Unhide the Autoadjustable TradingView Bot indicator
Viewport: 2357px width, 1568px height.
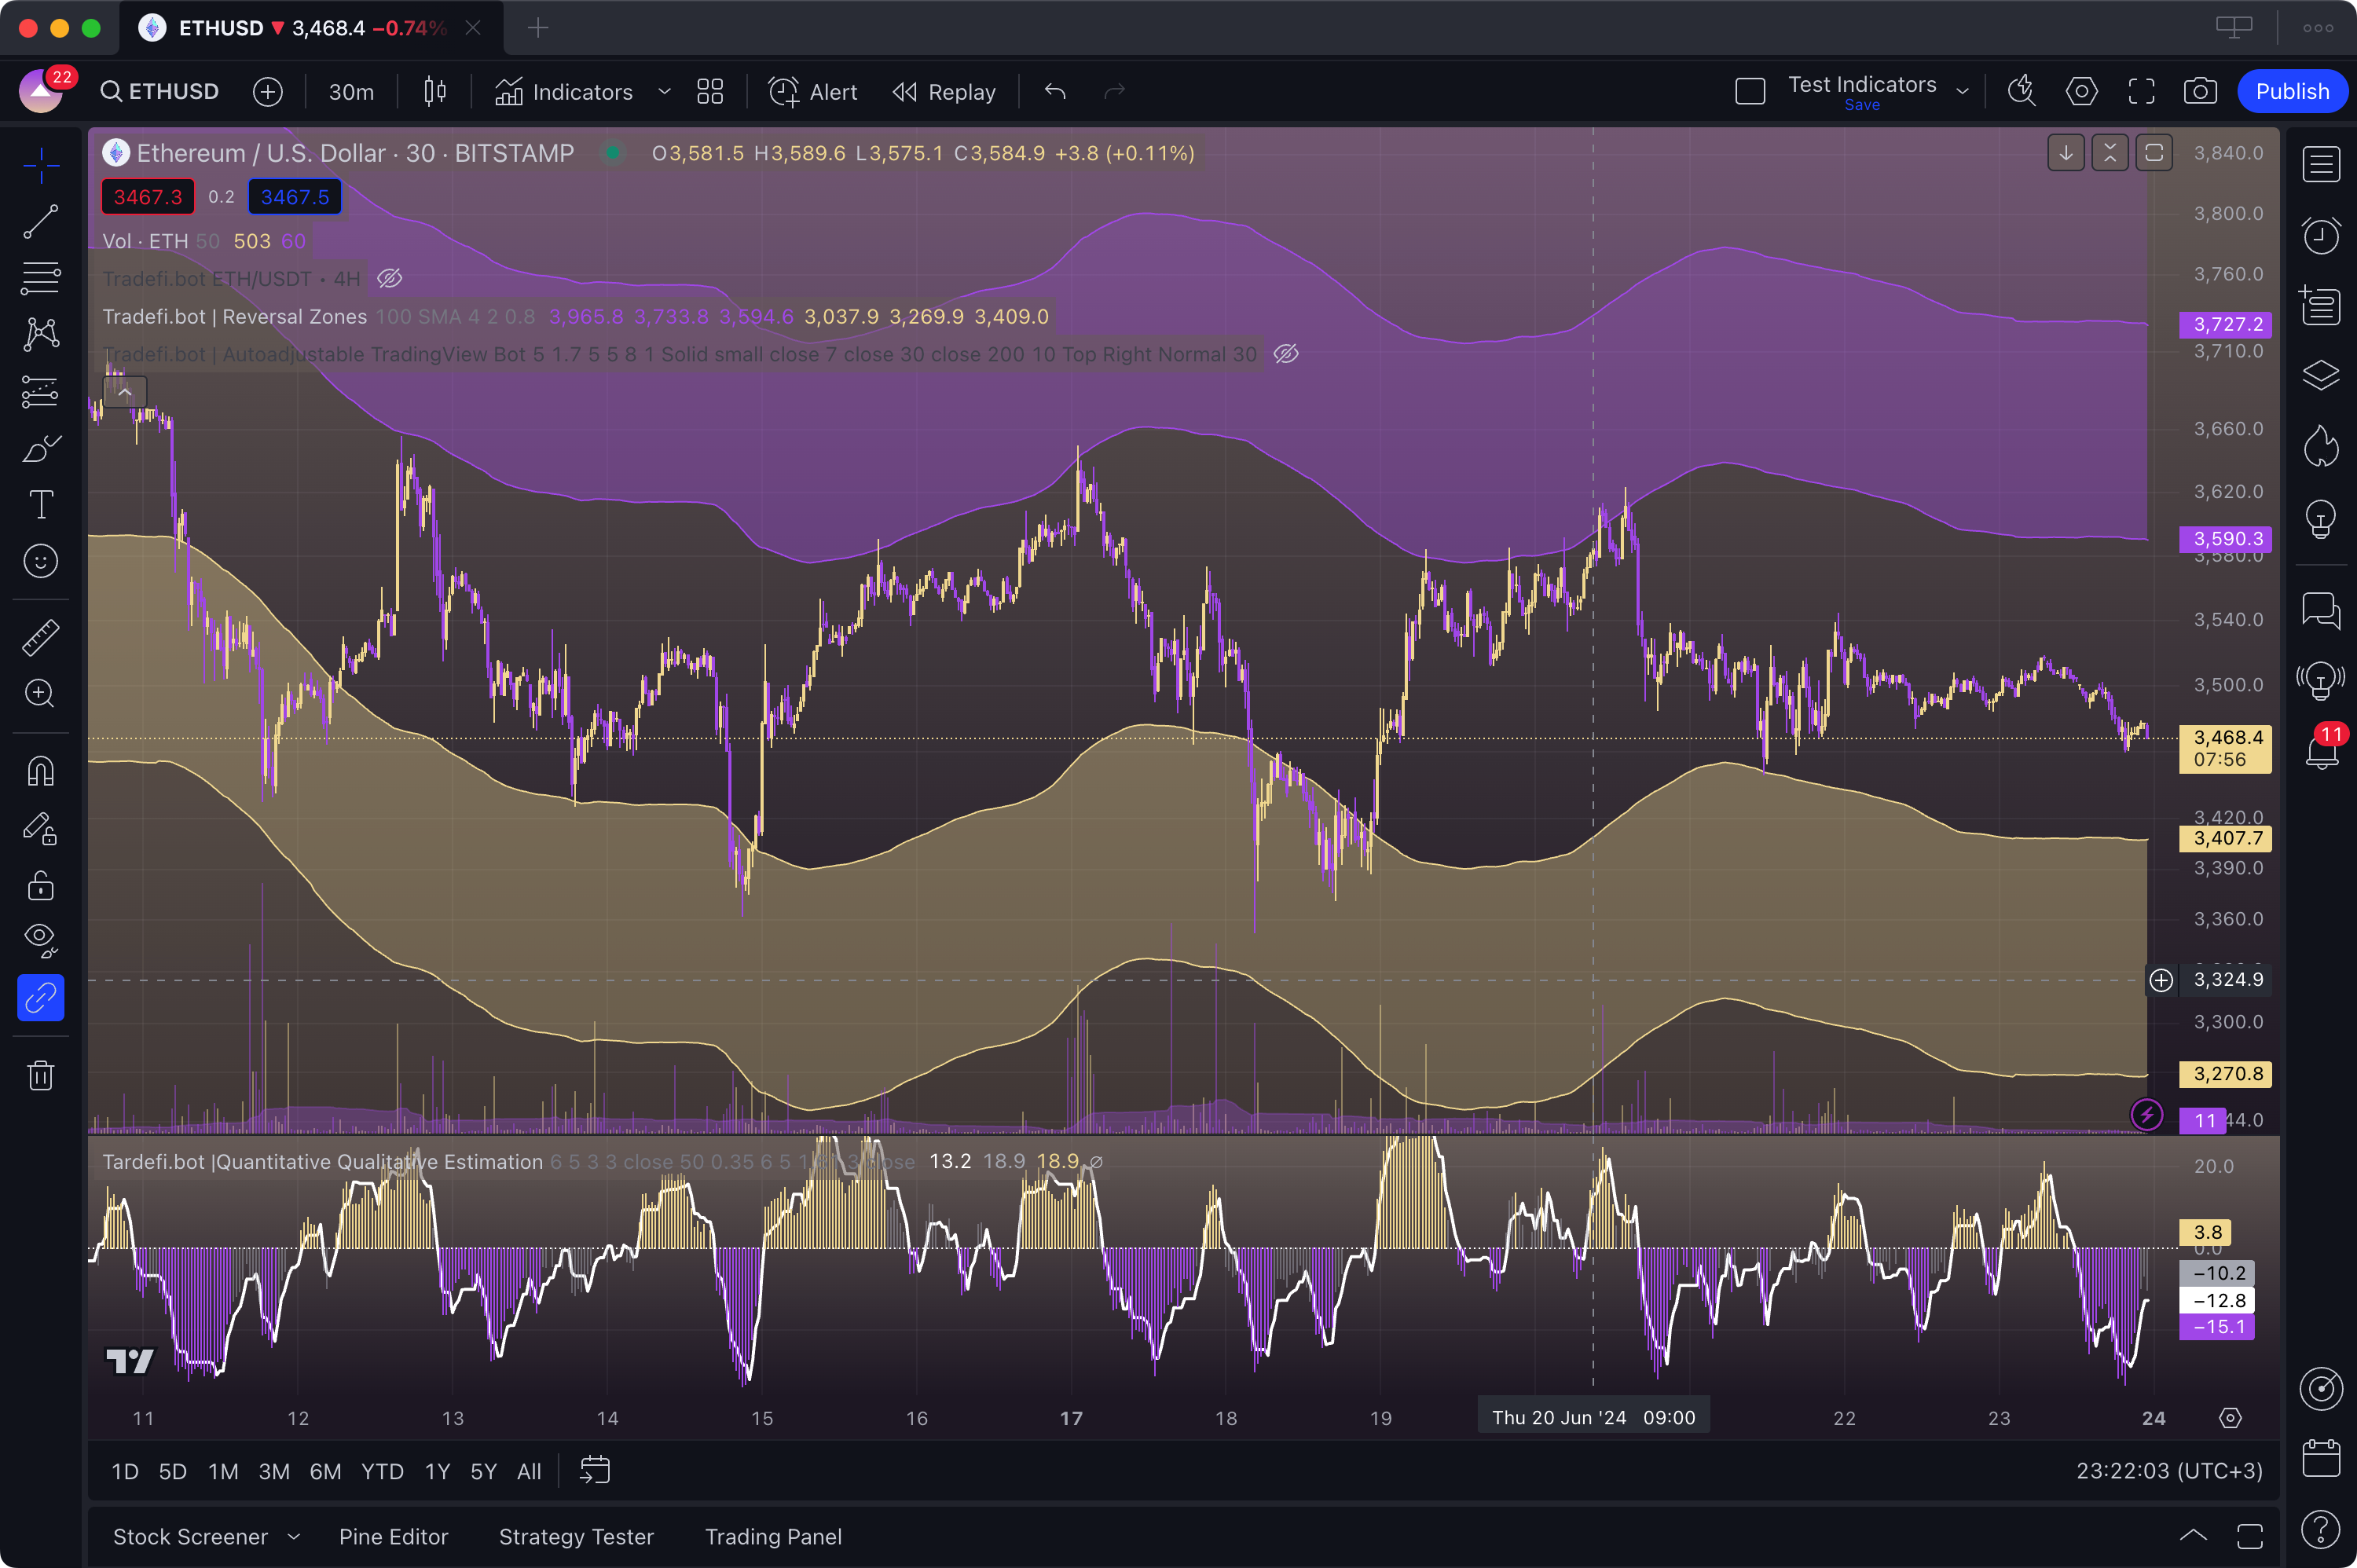click(x=1286, y=354)
